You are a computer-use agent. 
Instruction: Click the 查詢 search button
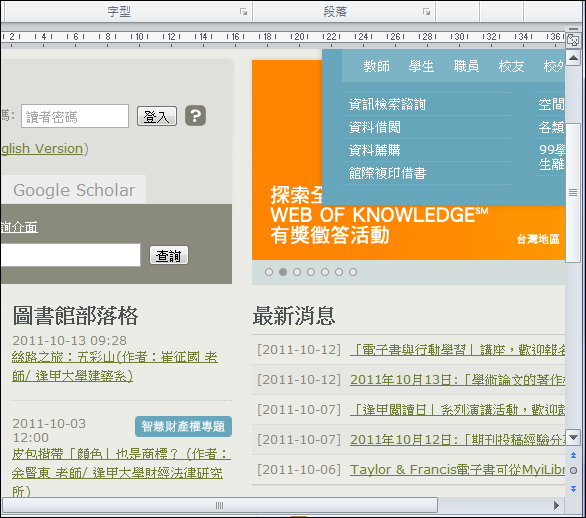(x=169, y=256)
